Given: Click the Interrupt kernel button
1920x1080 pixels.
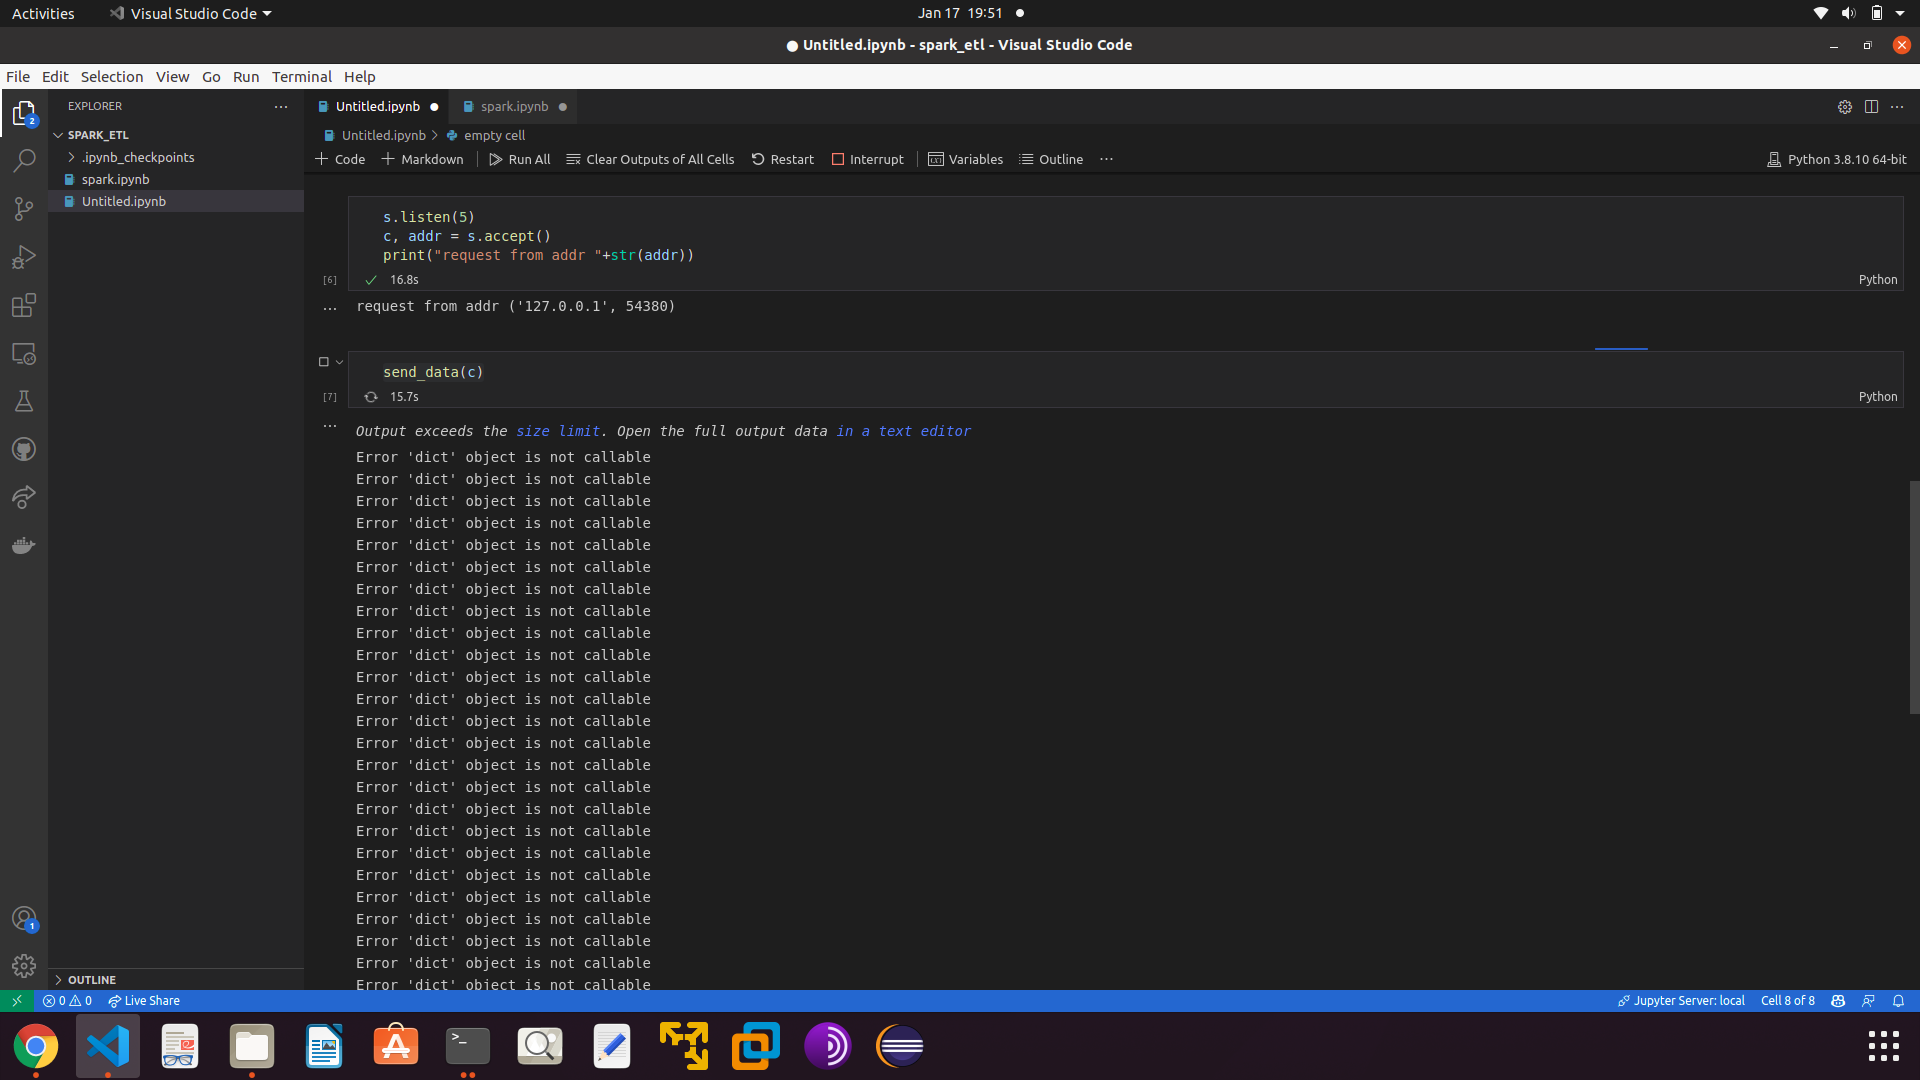Looking at the screenshot, I should click(x=867, y=160).
